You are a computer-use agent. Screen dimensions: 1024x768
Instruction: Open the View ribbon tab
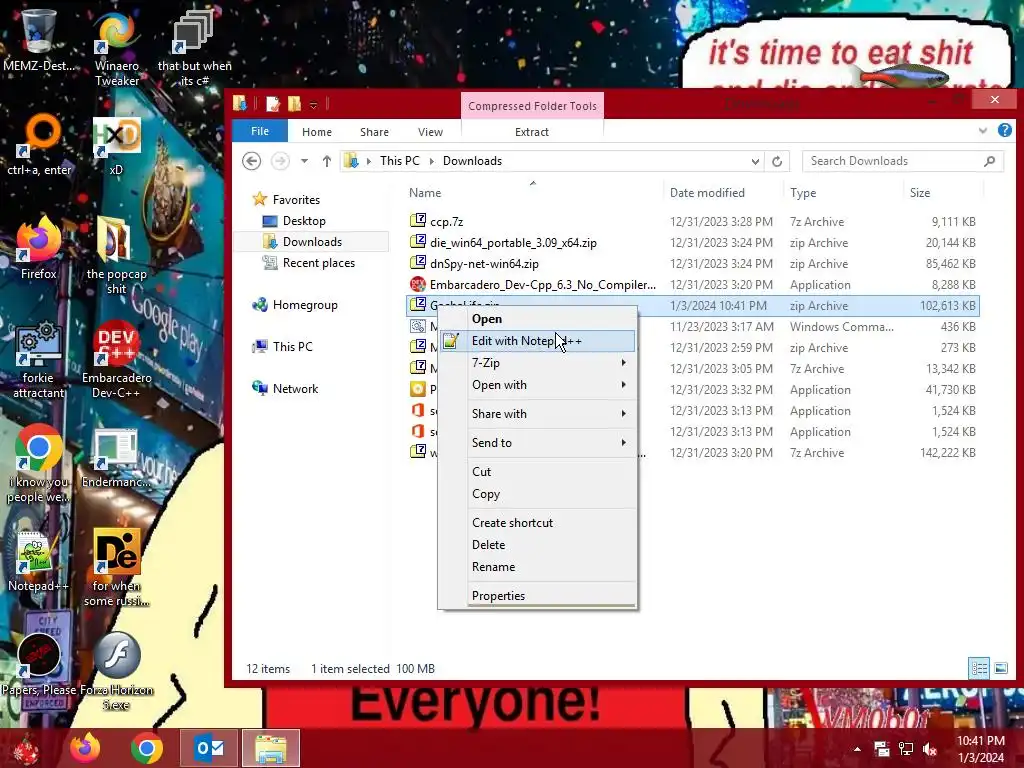pyautogui.click(x=430, y=132)
